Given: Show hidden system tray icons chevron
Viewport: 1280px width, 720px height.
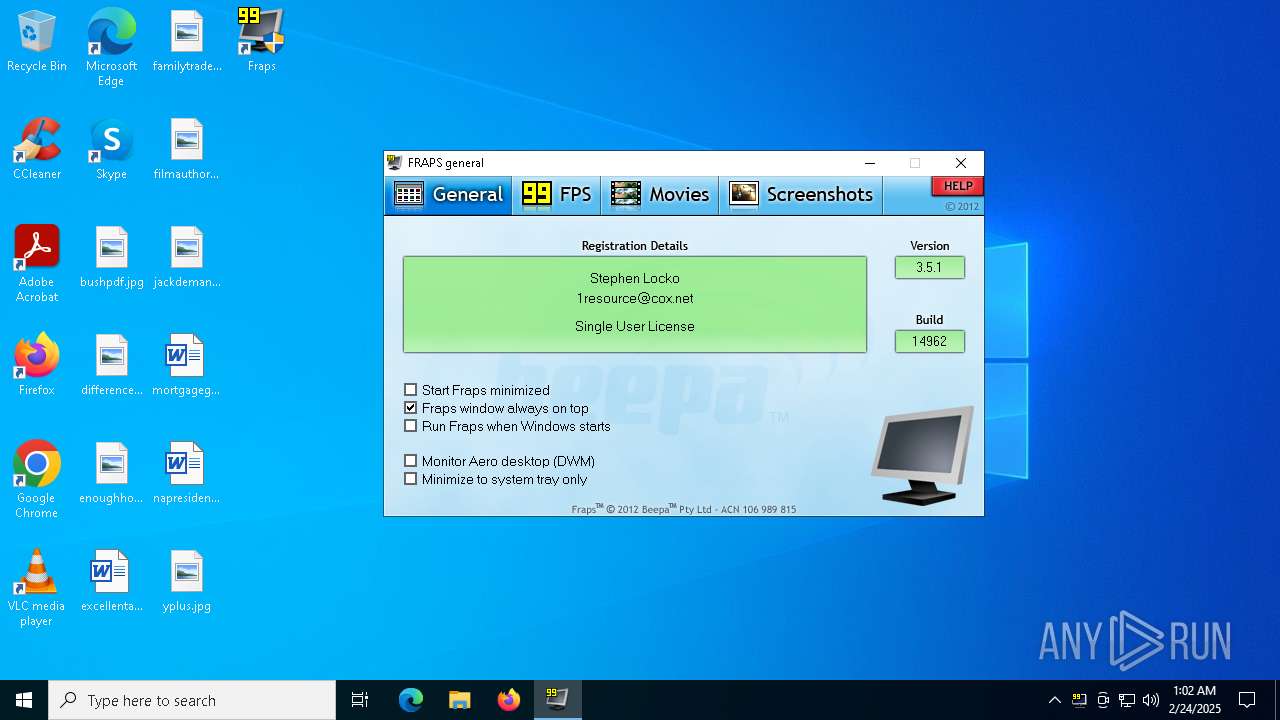Looking at the screenshot, I should [x=1054, y=700].
